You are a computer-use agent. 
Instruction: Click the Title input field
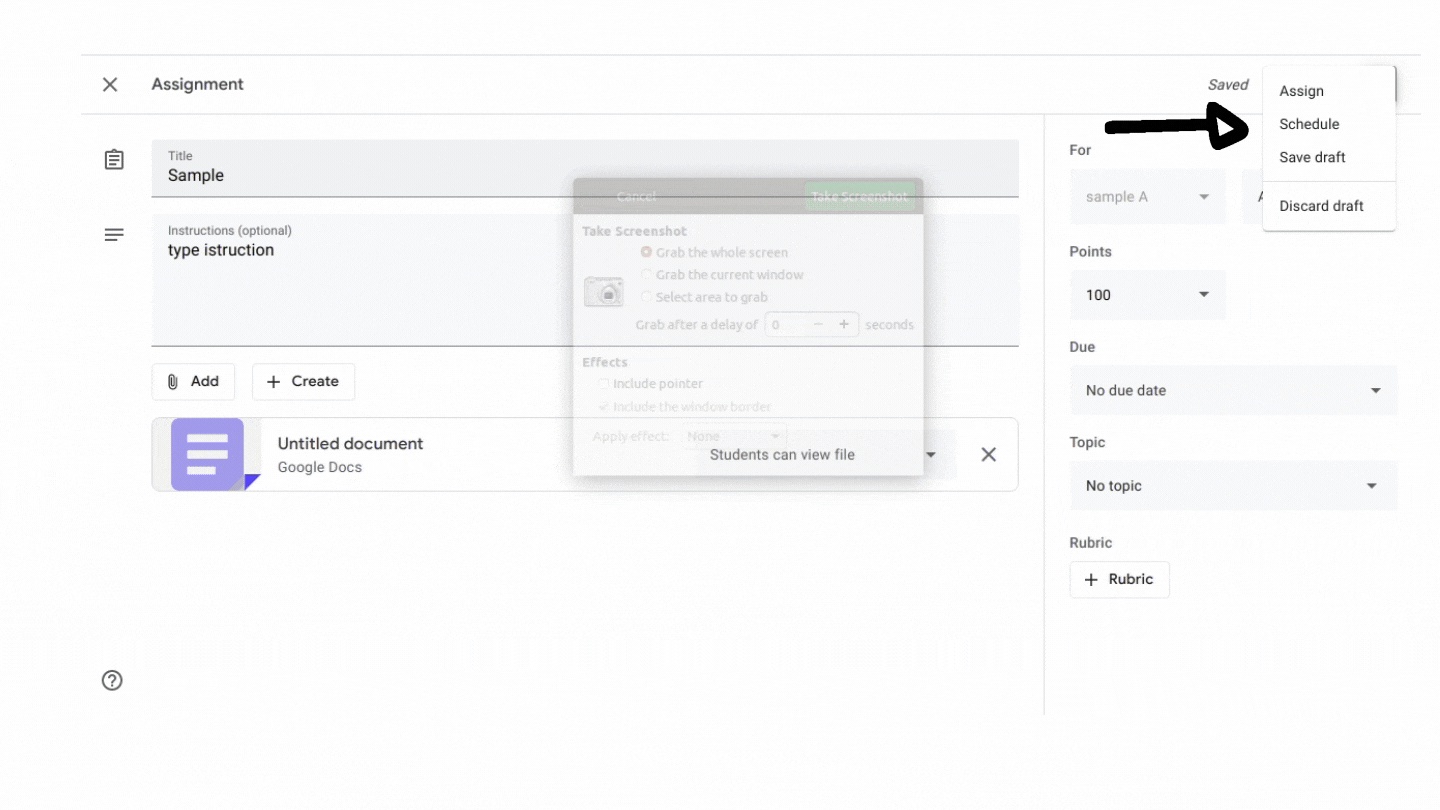[585, 168]
